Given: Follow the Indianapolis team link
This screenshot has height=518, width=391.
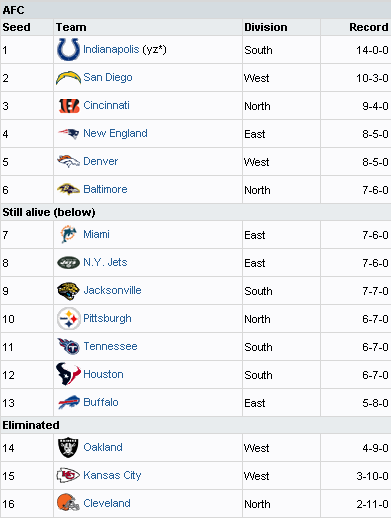Looking at the screenshot, I should click(x=111, y=49).
